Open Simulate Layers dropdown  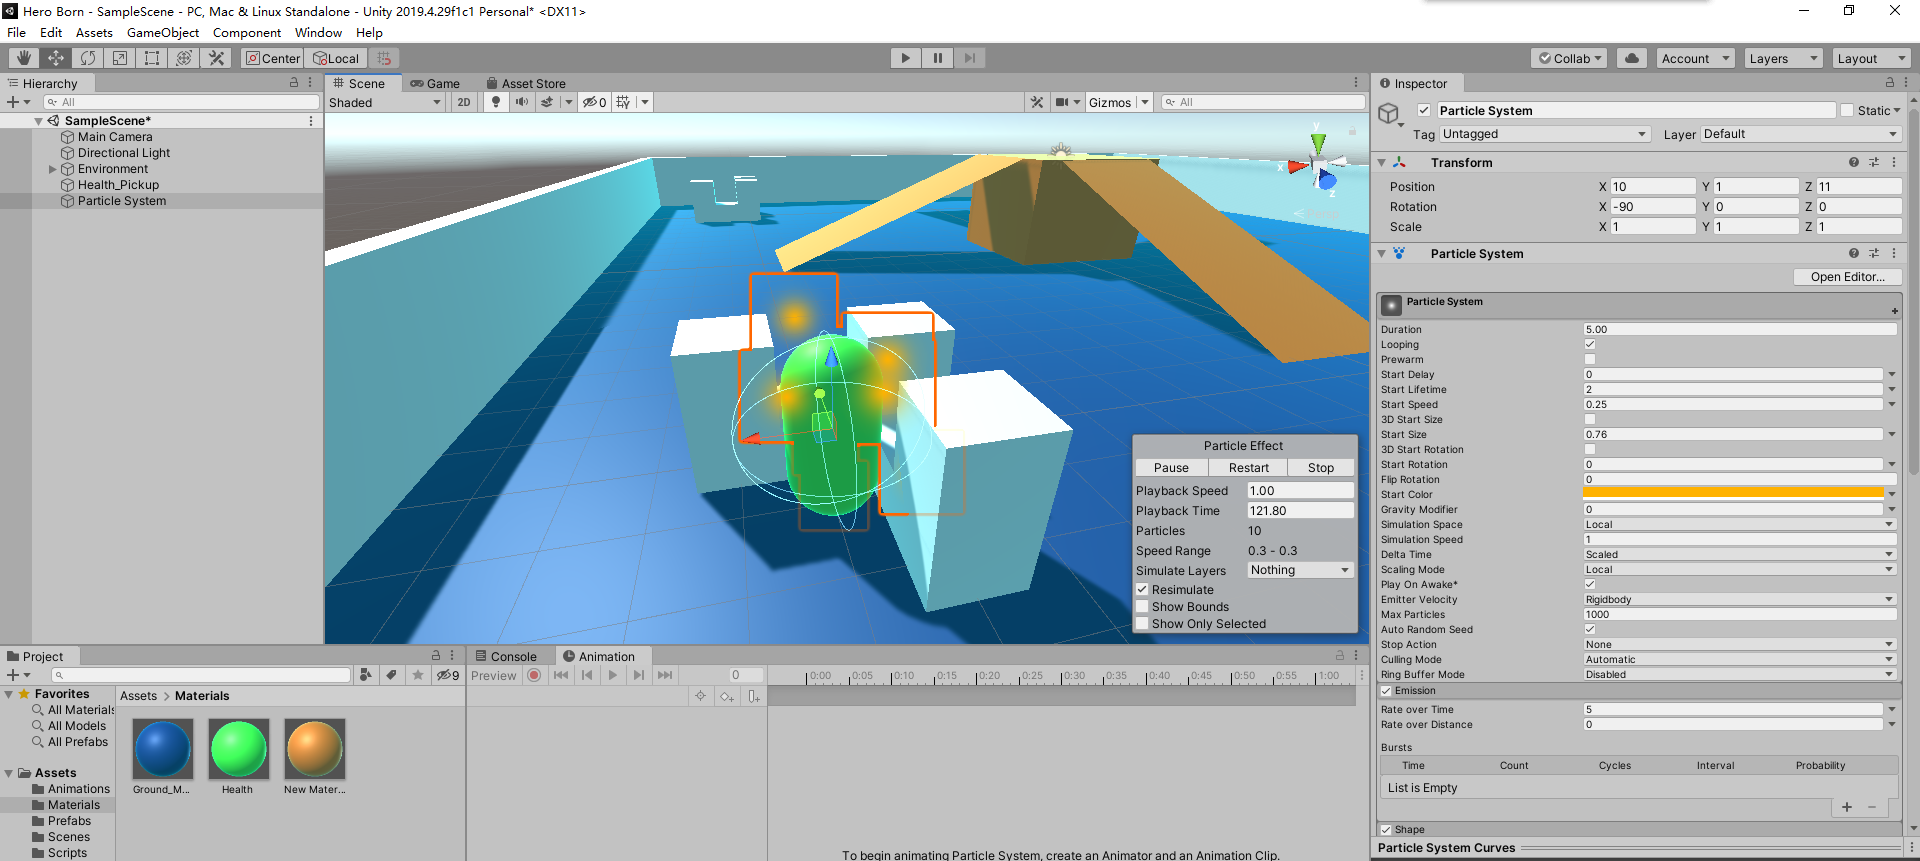tap(1300, 570)
